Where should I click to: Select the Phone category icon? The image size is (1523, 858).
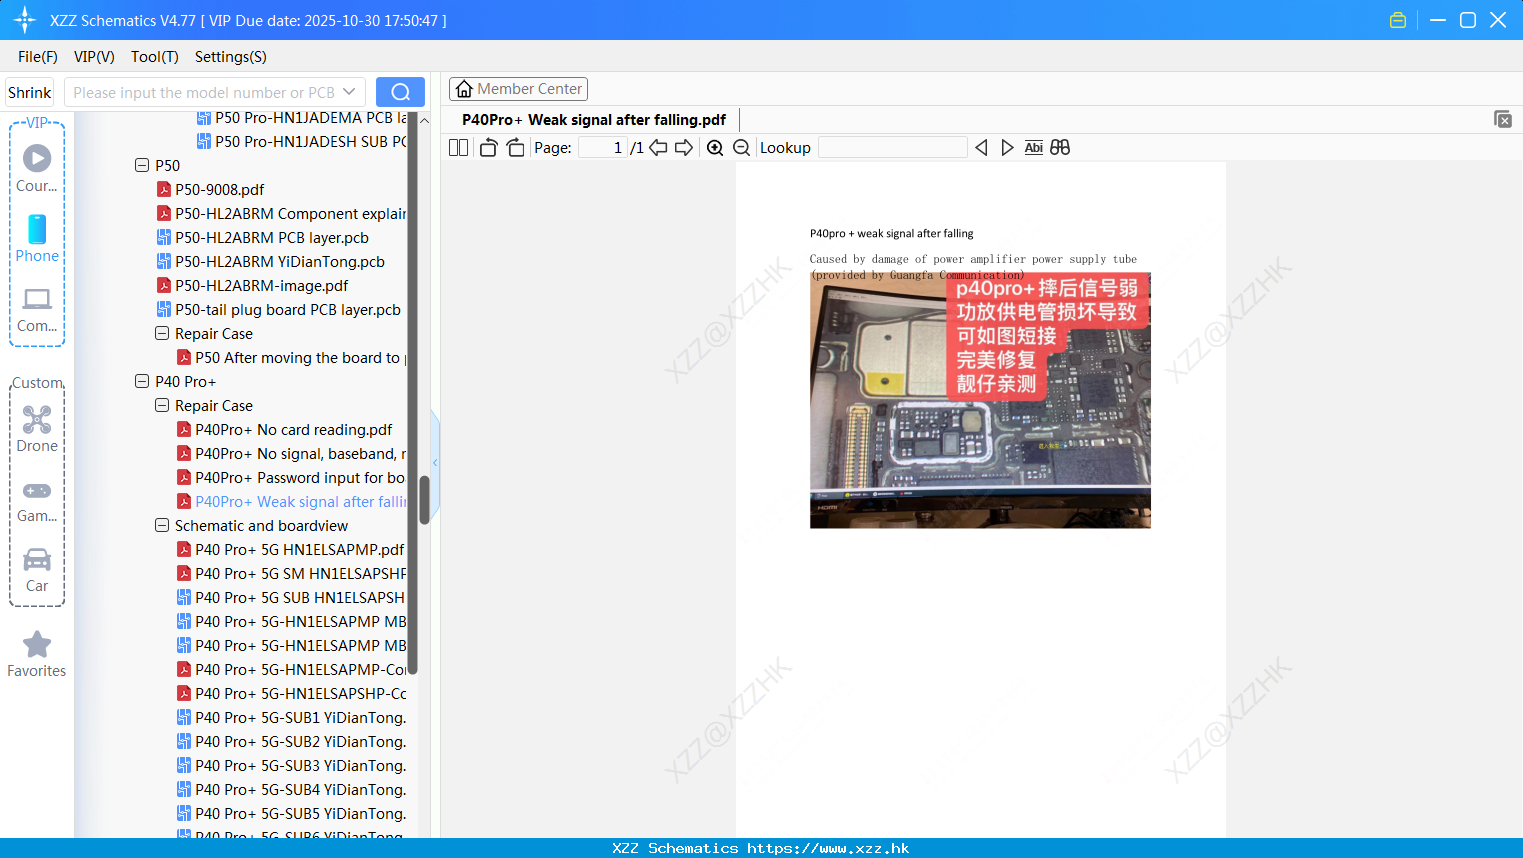(37, 238)
